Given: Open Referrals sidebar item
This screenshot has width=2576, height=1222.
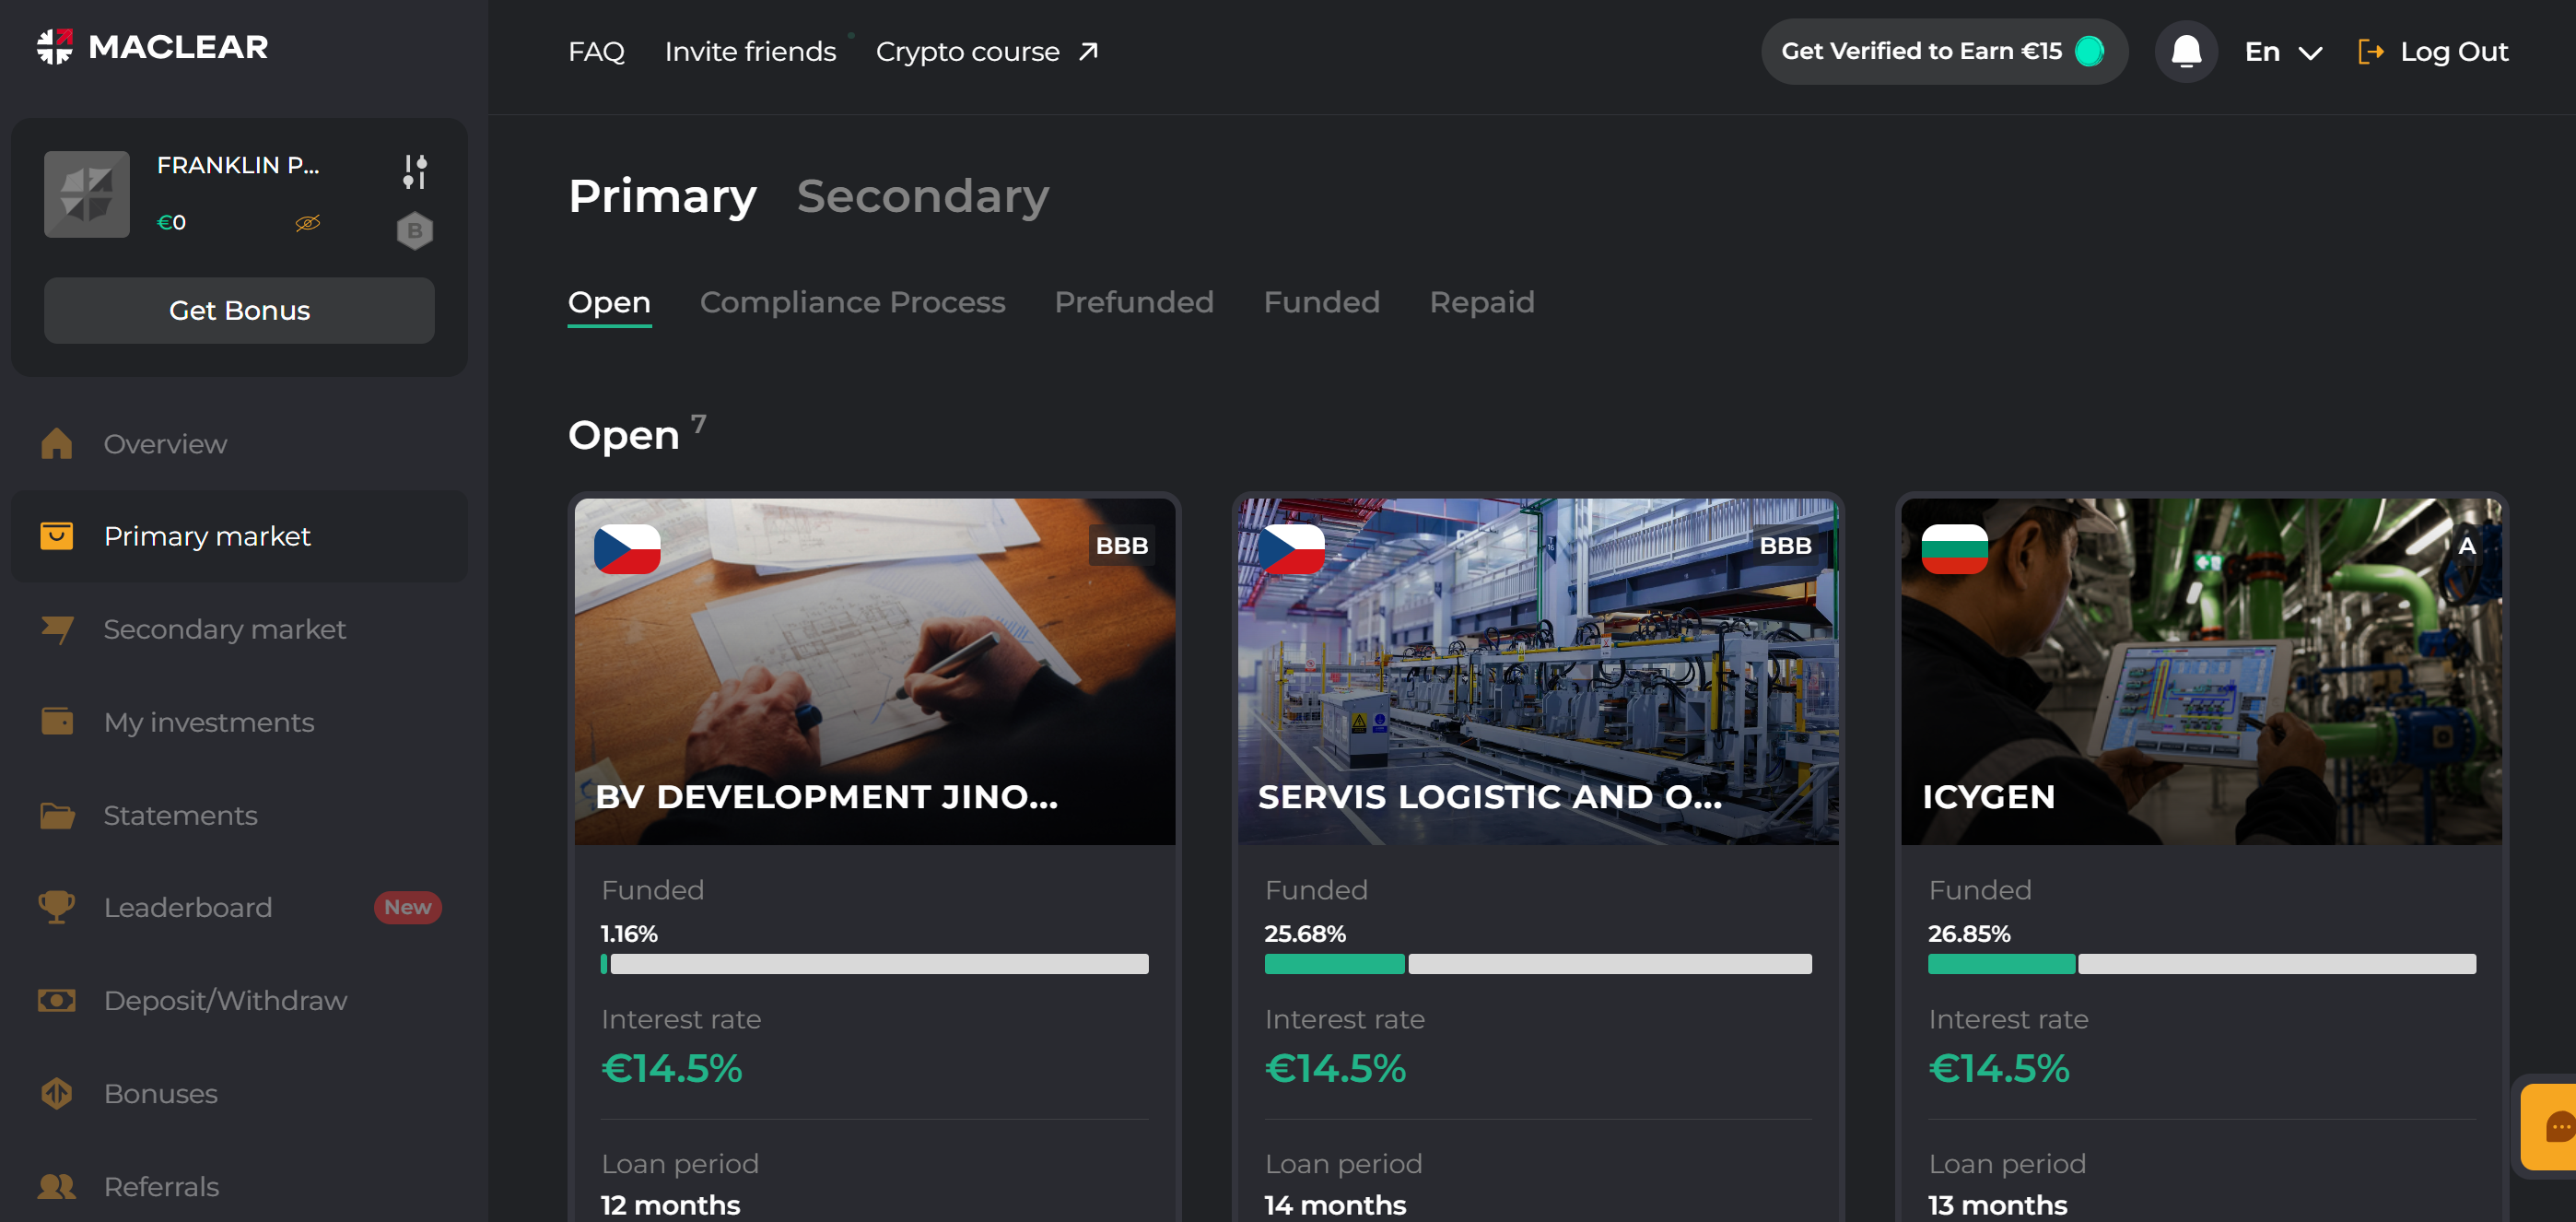Looking at the screenshot, I should click(239, 1186).
